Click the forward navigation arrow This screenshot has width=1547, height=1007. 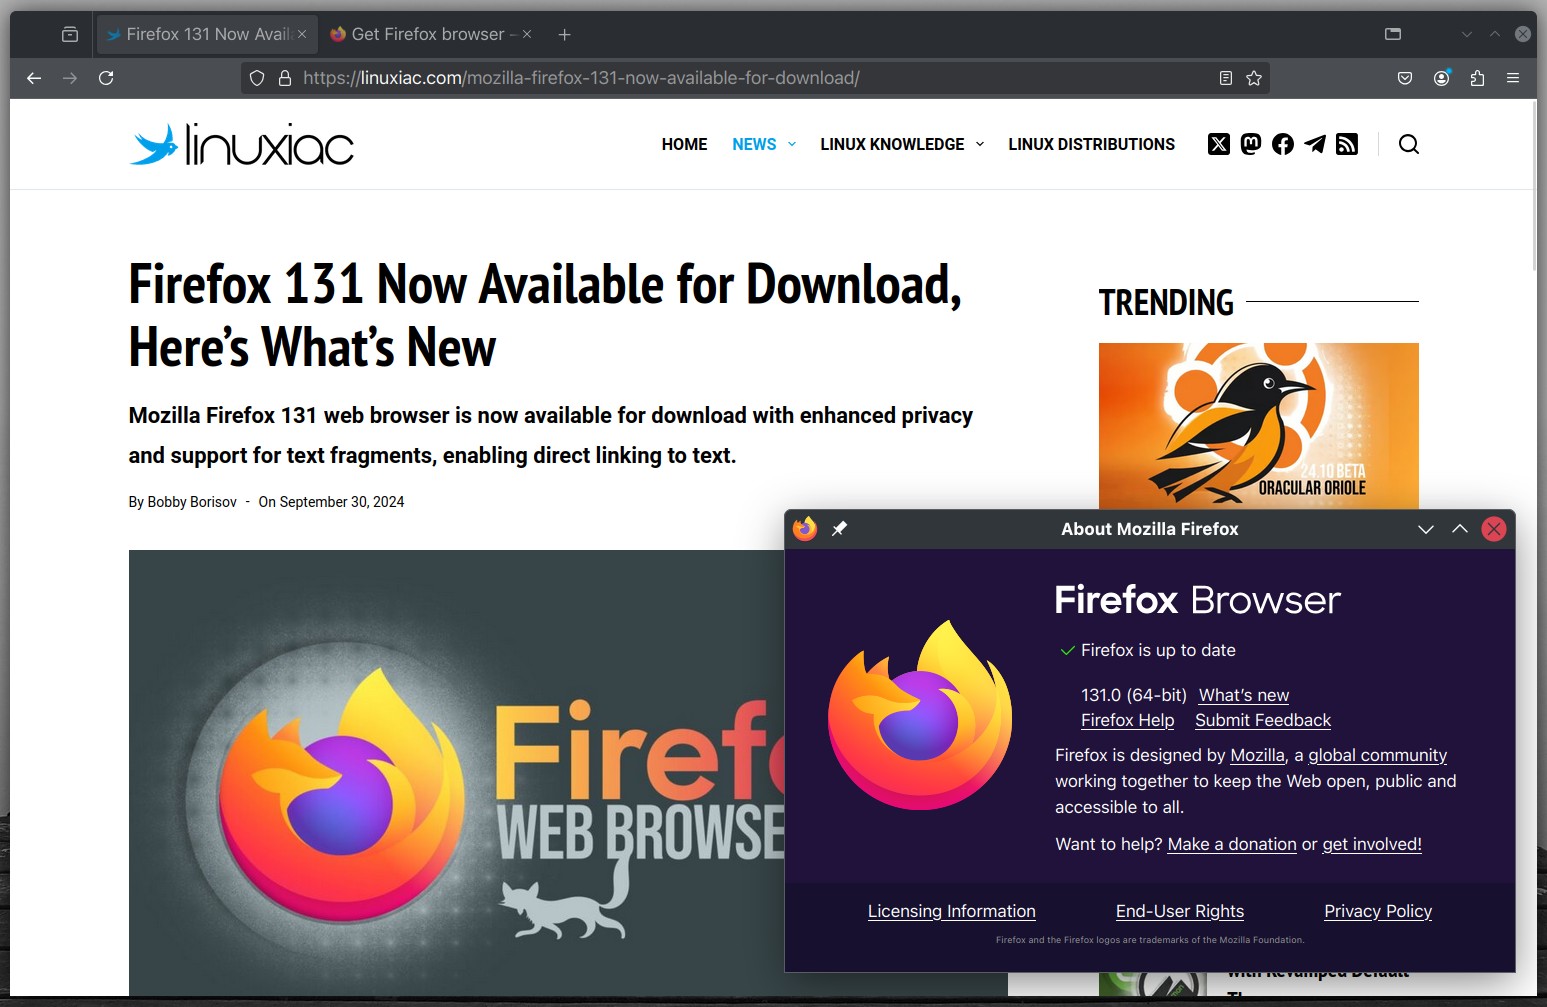[70, 78]
